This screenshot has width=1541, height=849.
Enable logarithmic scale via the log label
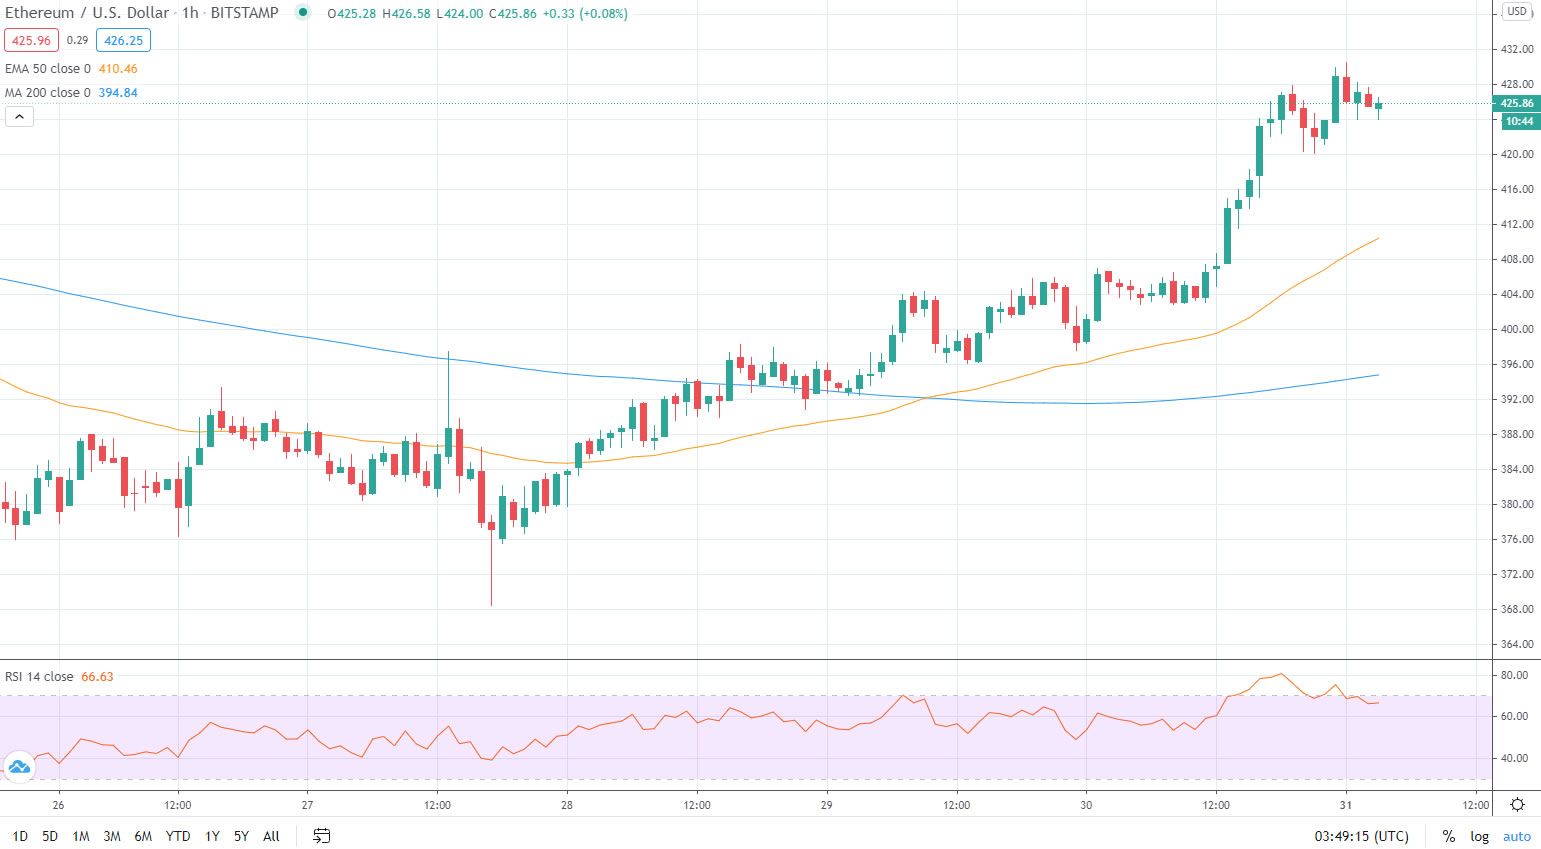pyautogui.click(x=1477, y=835)
